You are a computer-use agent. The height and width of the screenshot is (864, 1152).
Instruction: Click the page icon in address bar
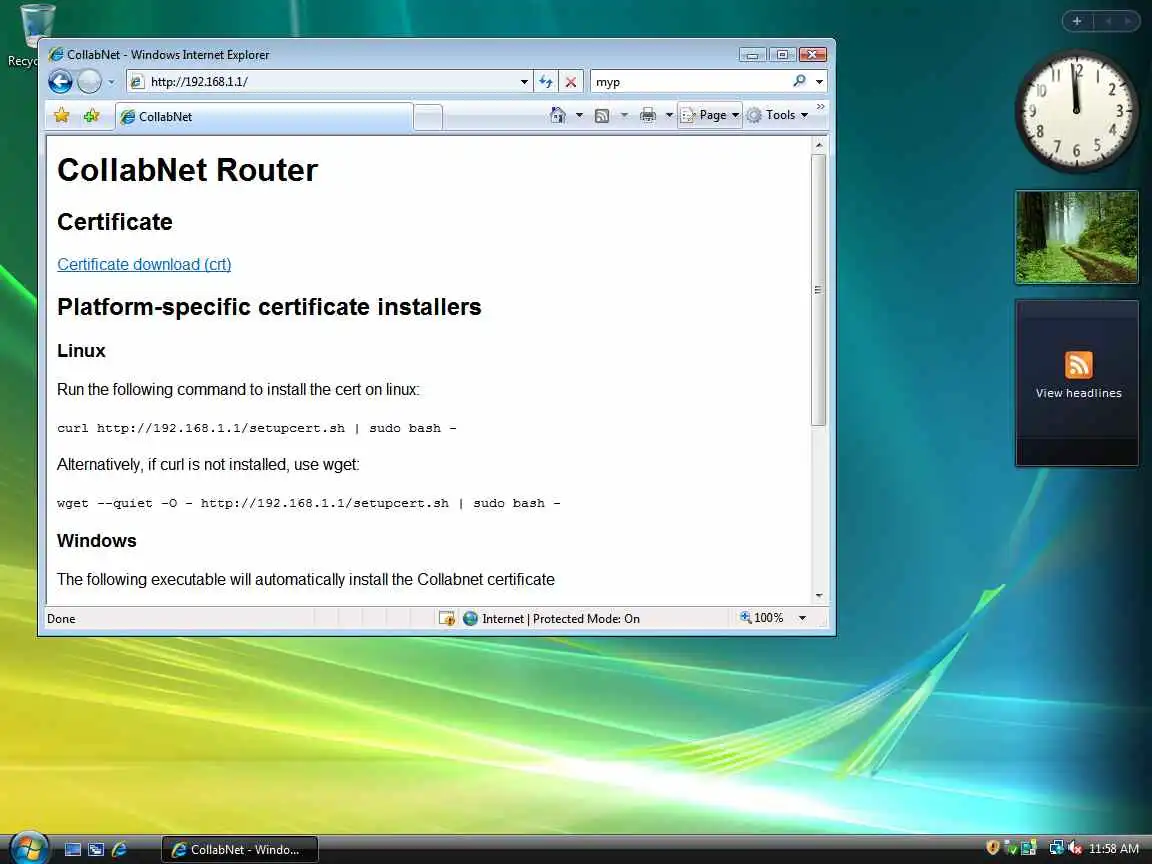click(137, 82)
